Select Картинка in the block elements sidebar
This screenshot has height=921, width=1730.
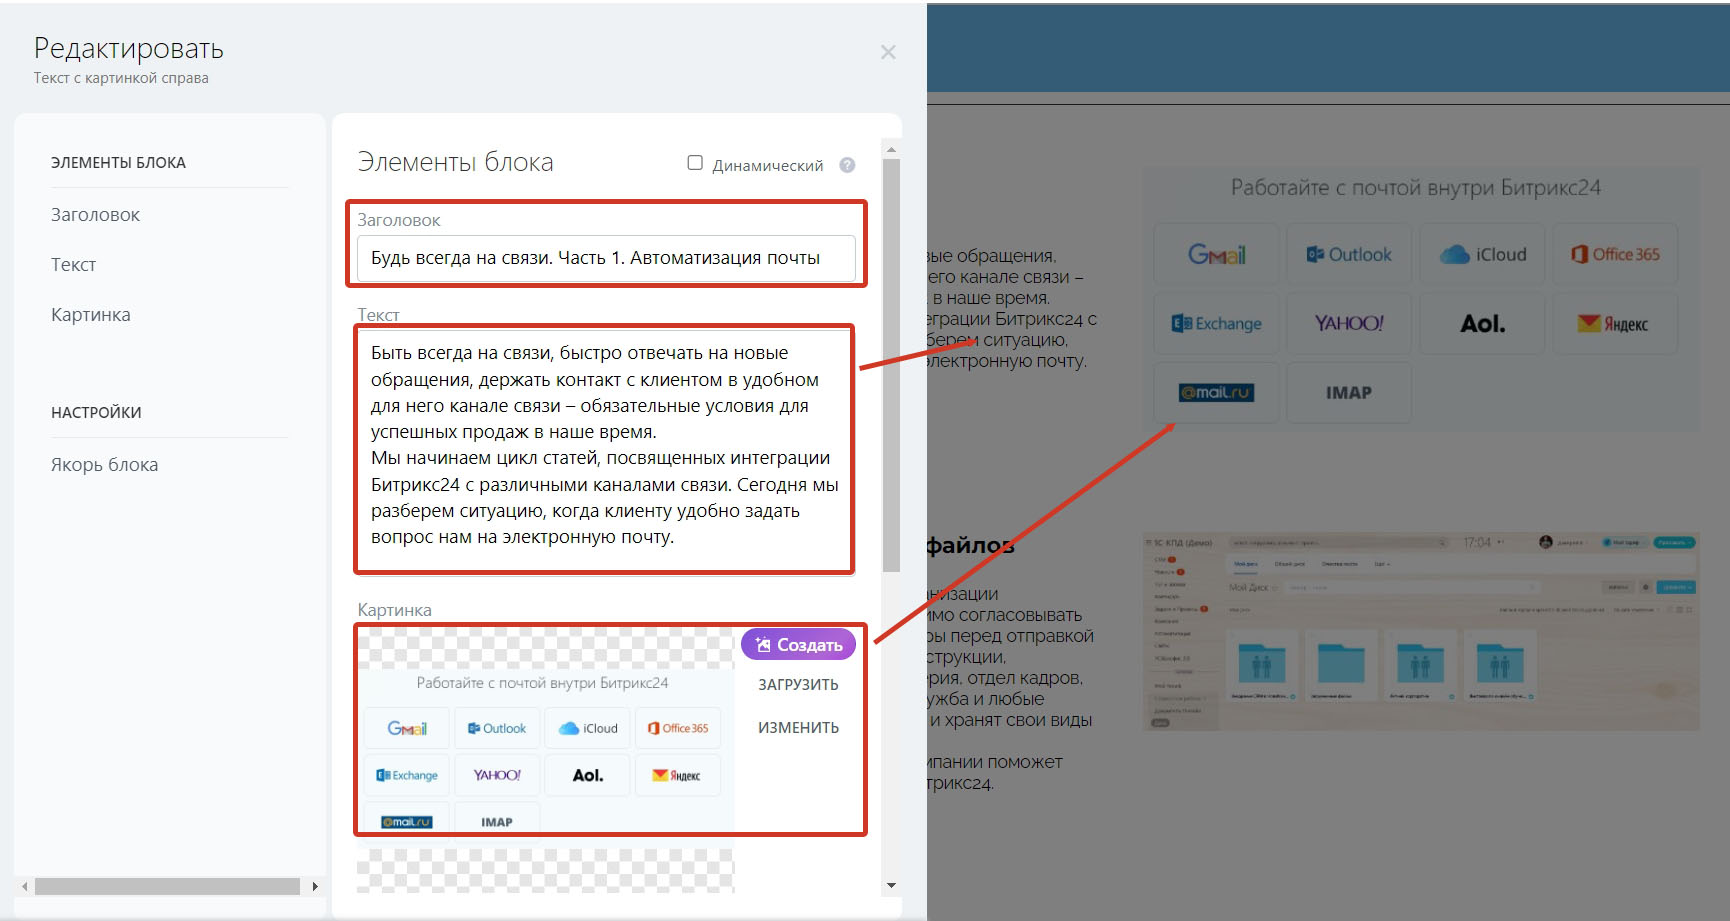(90, 315)
